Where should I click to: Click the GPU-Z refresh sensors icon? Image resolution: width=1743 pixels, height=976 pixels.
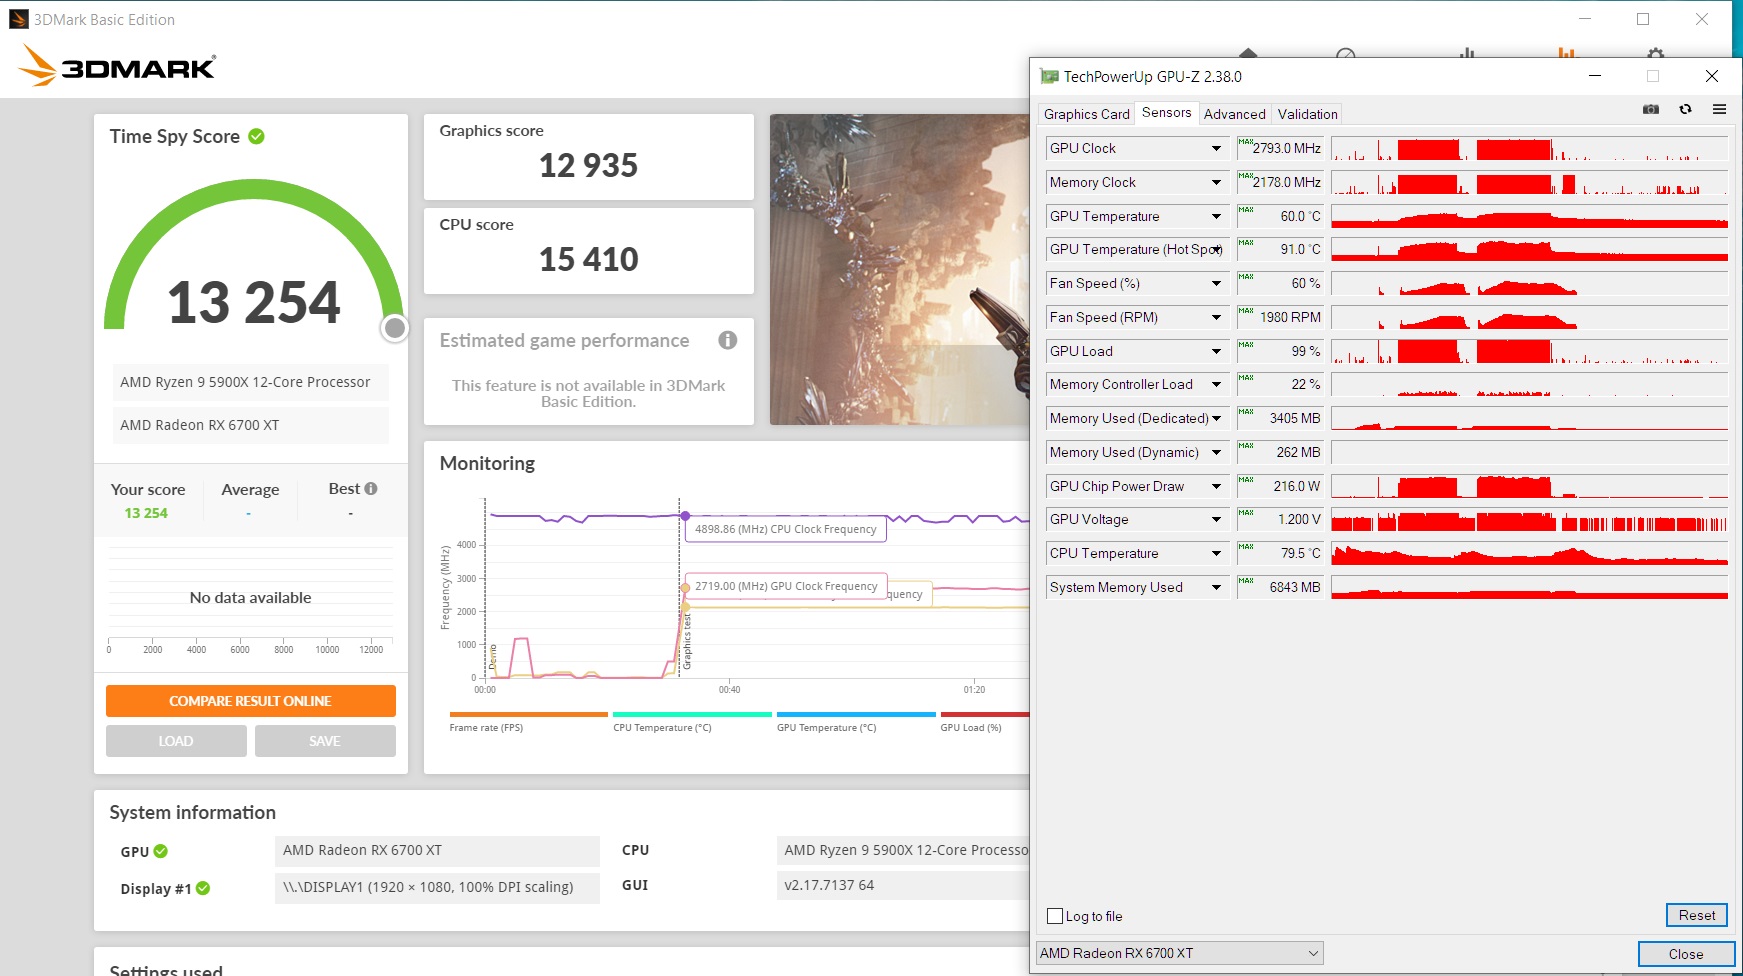point(1685,109)
